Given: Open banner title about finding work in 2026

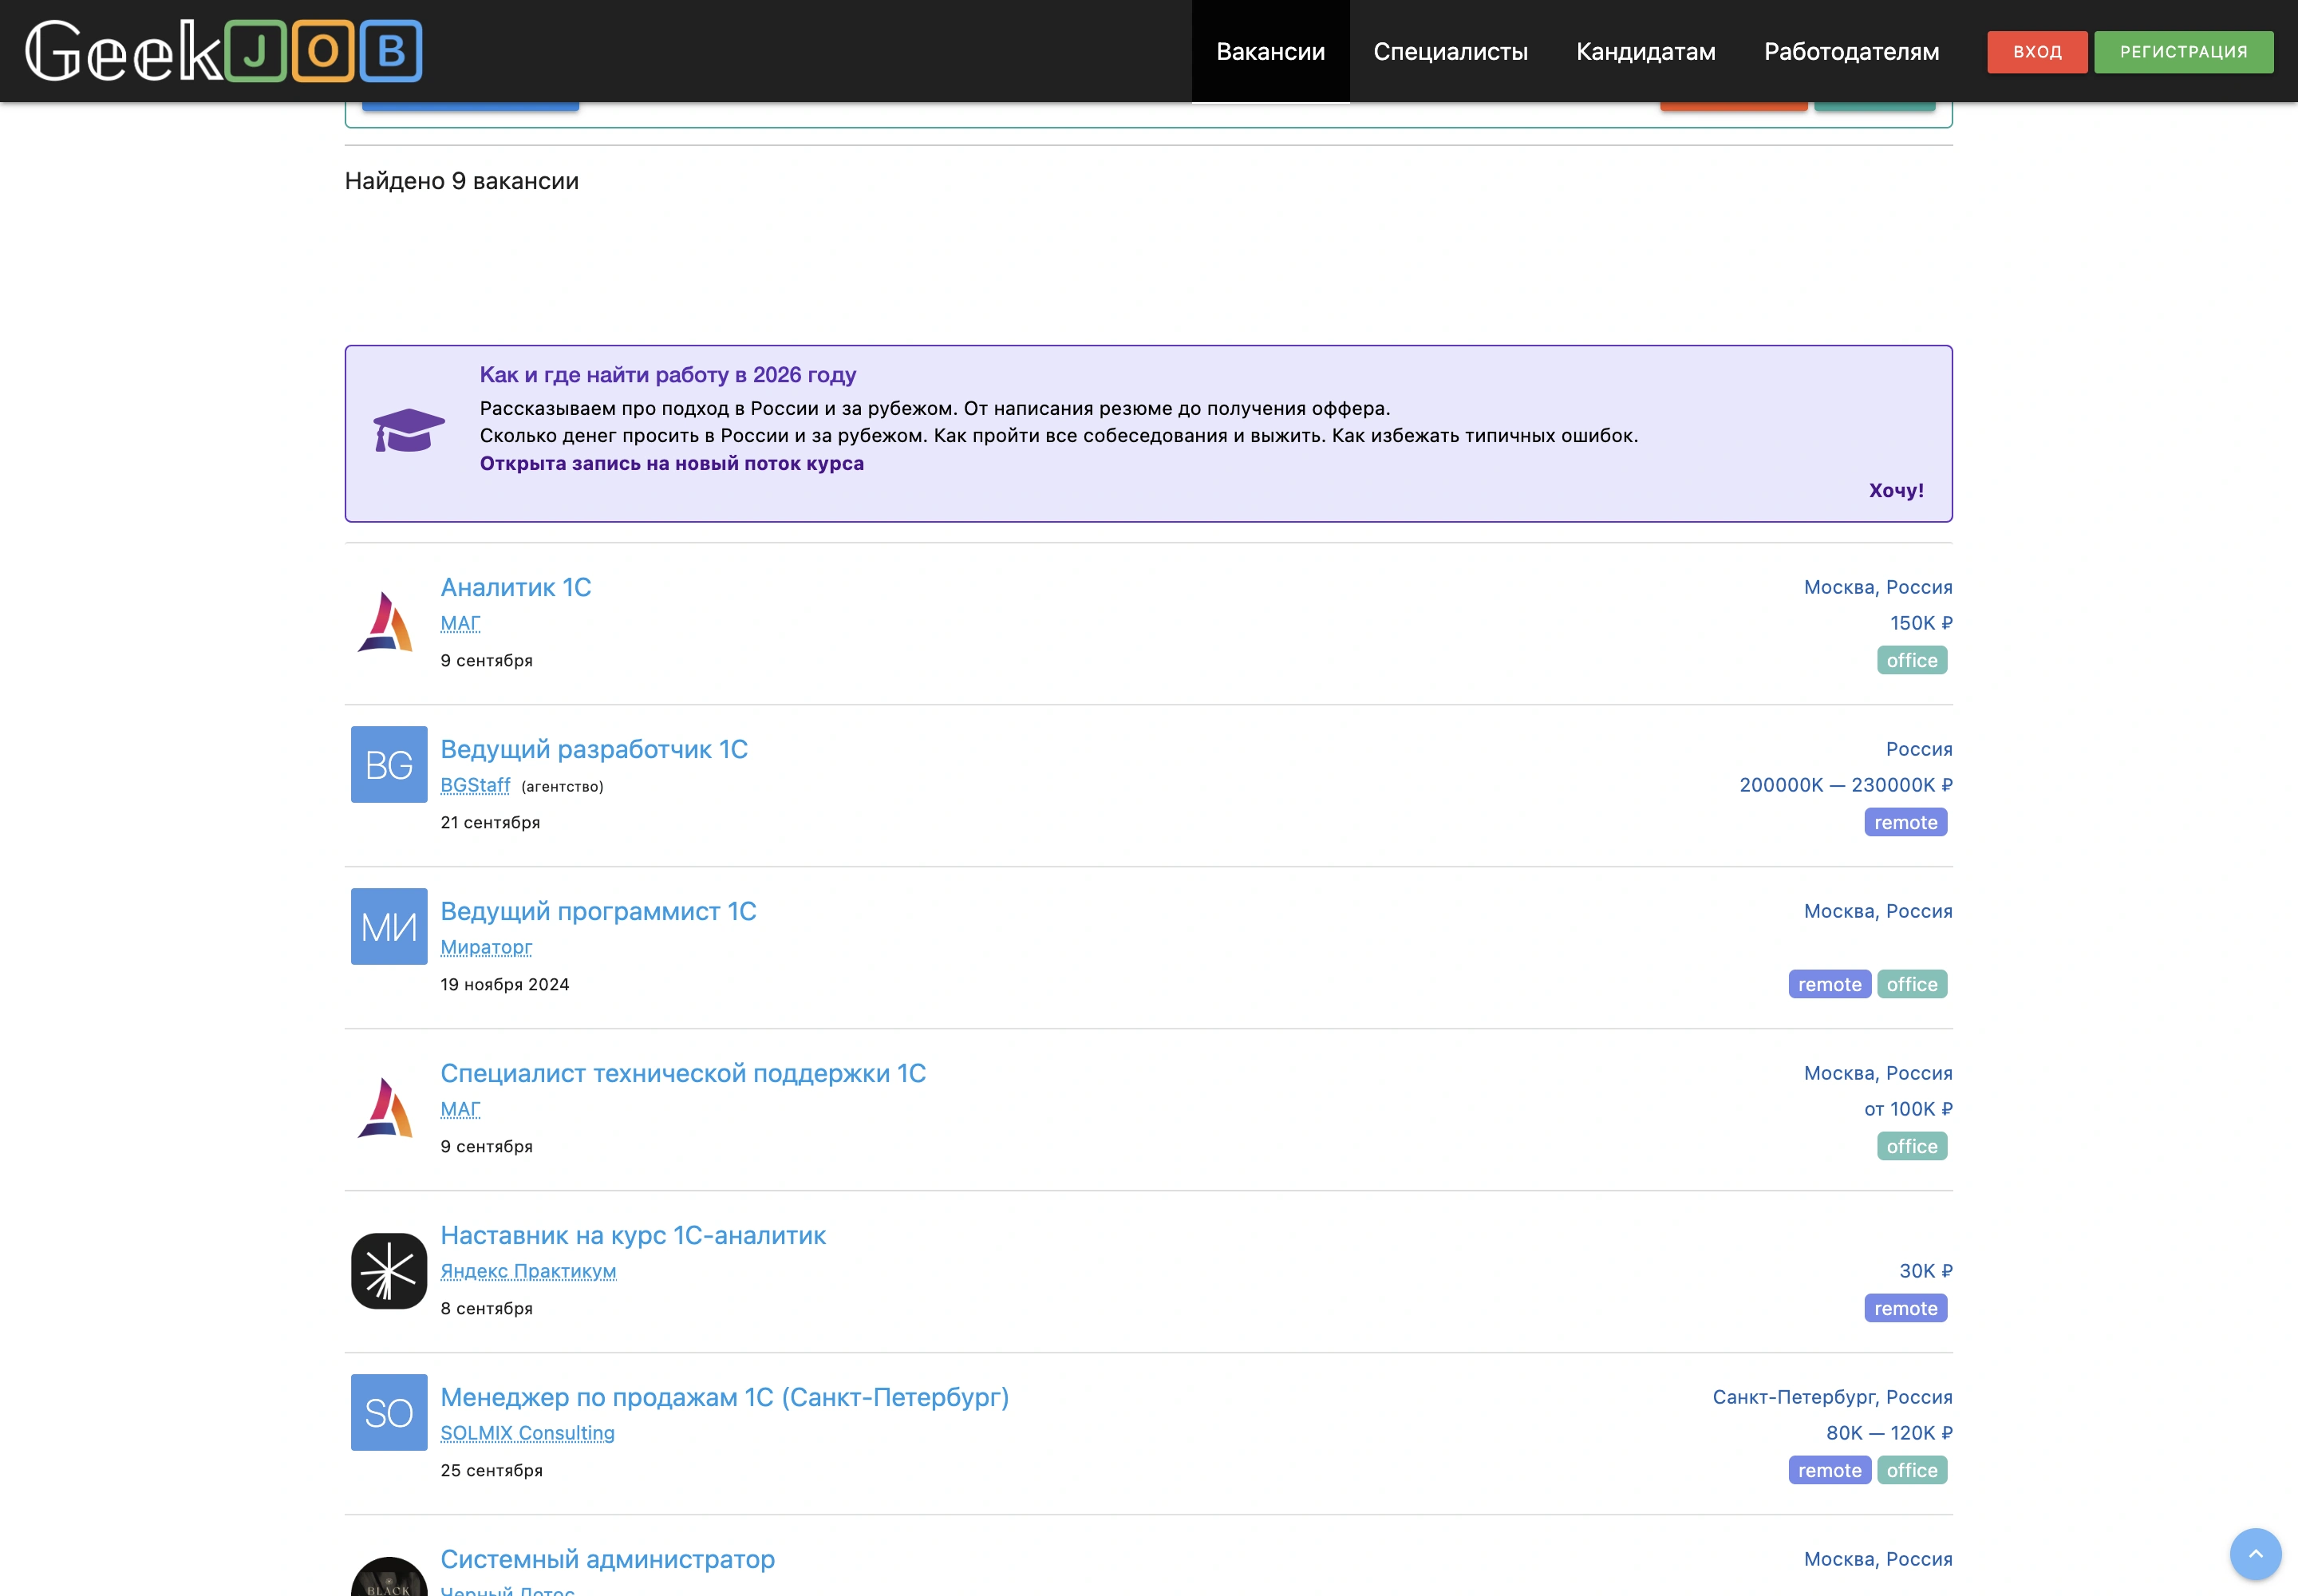Looking at the screenshot, I should point(667,375).
